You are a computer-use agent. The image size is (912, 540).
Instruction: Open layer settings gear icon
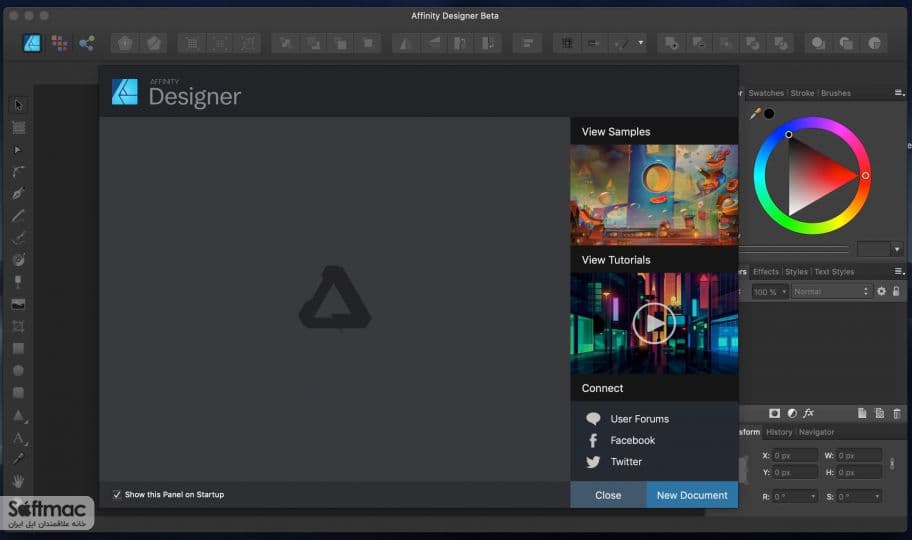[x=881, y=291]
